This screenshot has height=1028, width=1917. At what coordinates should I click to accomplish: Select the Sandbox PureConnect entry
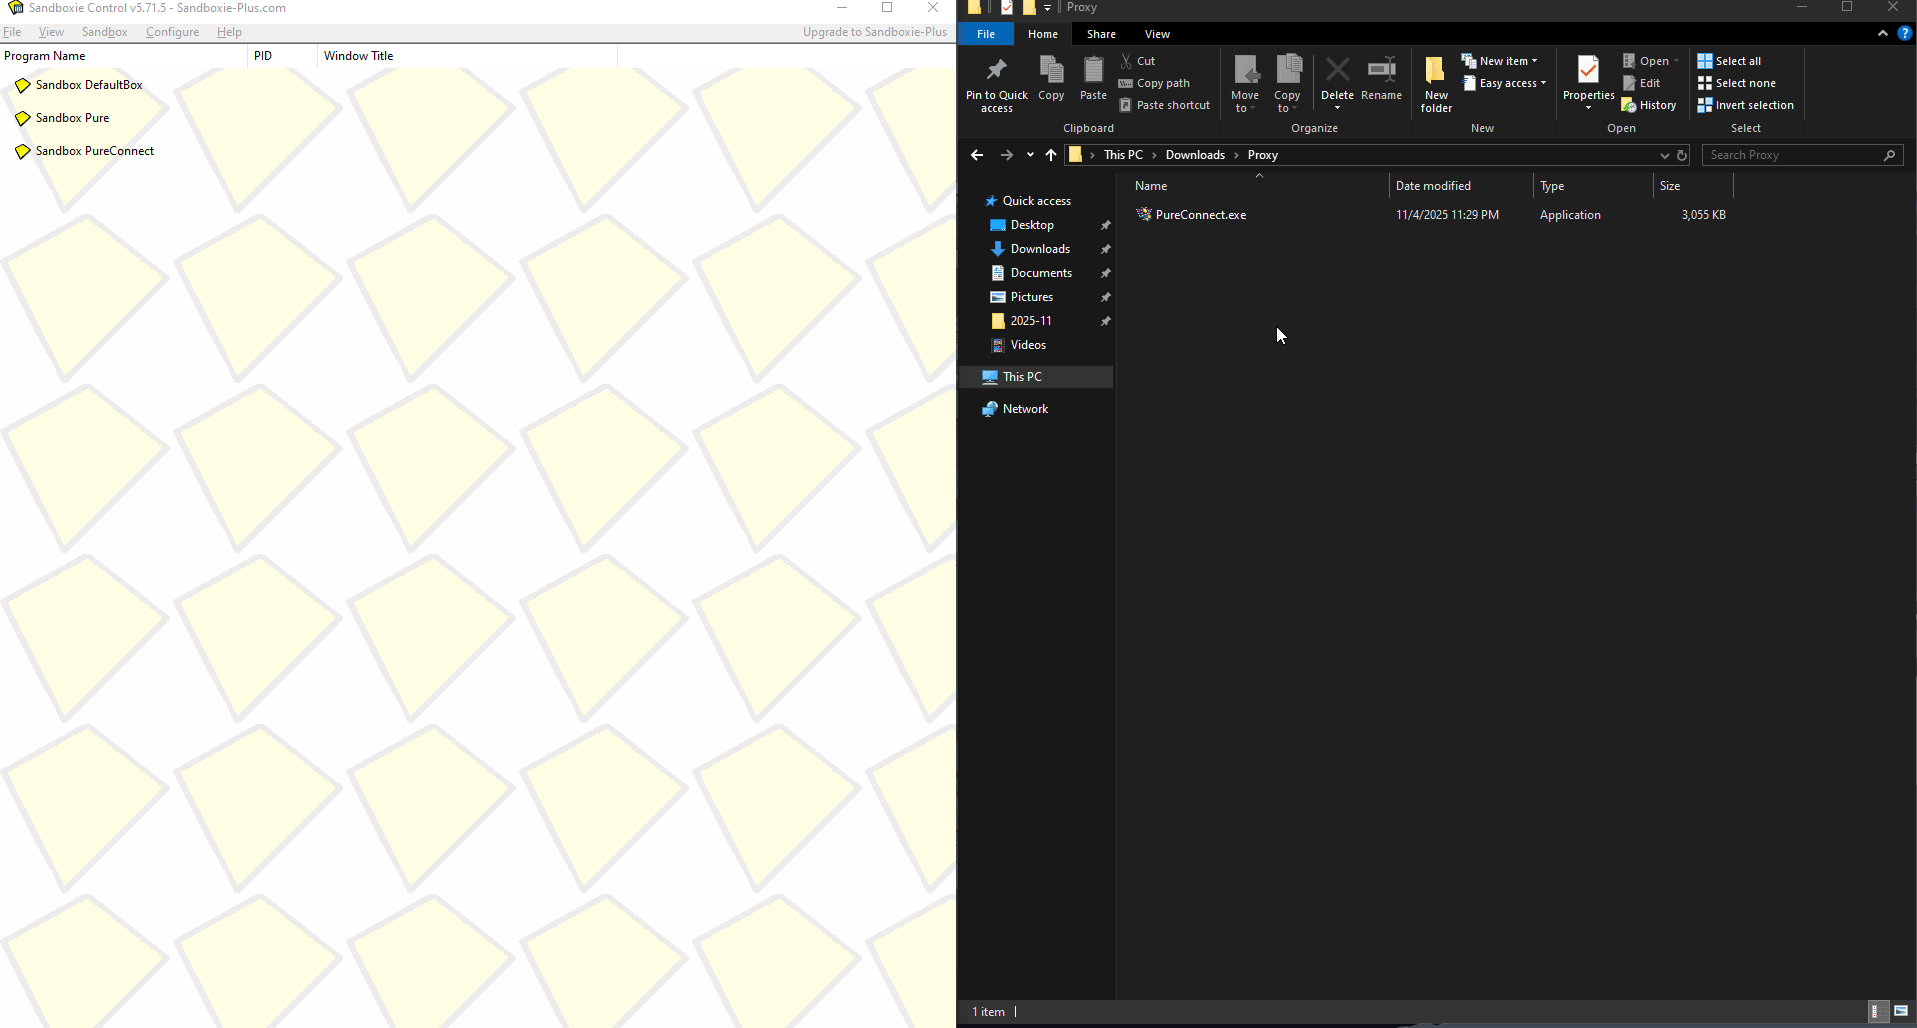coord(95,151)
